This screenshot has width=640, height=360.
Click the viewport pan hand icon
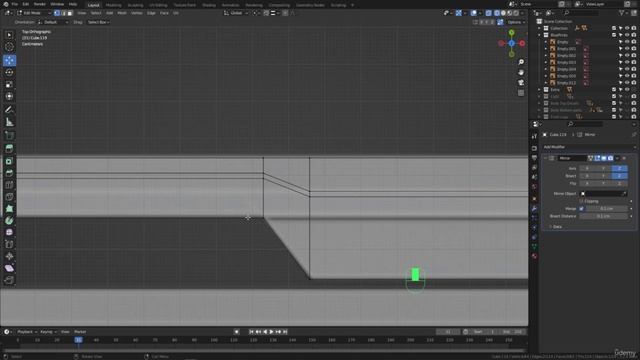[x=521, y=72]
